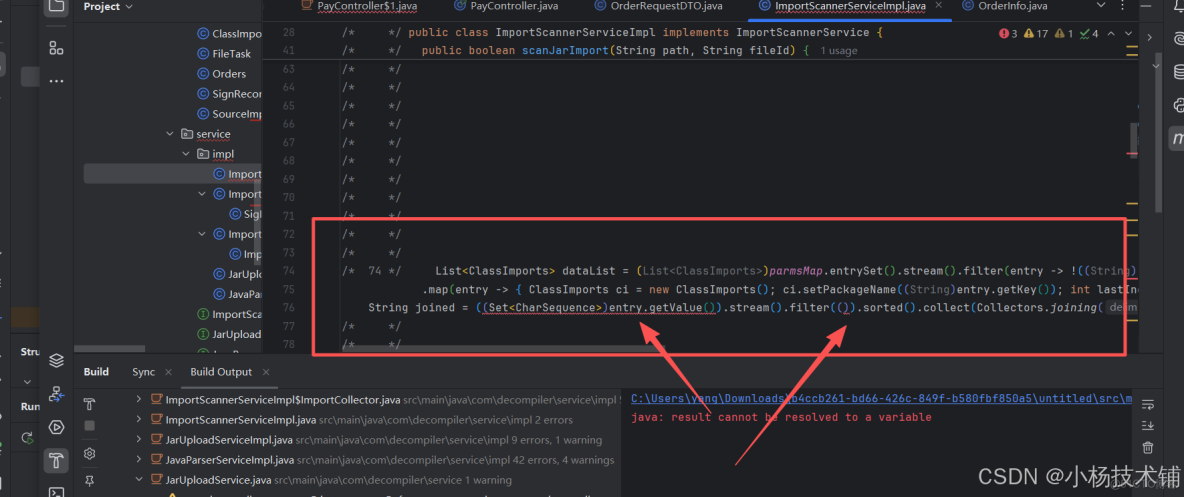
Task: Click the '1 usage' inlay hint
Action: coord(838,51)
